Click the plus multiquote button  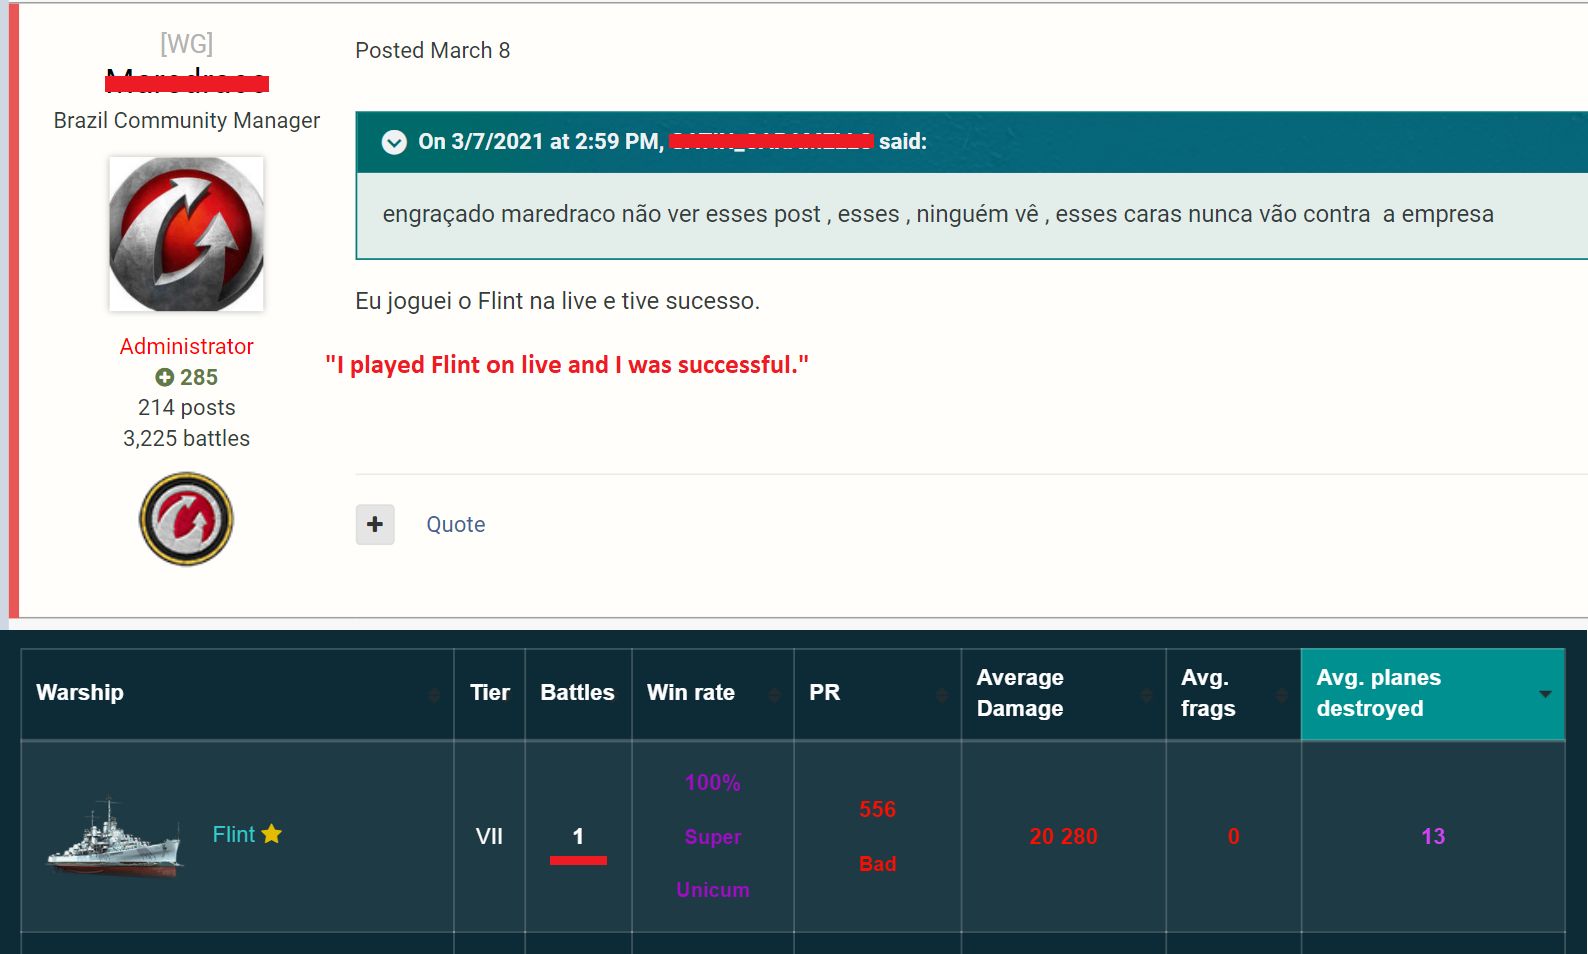pos(375,524)
